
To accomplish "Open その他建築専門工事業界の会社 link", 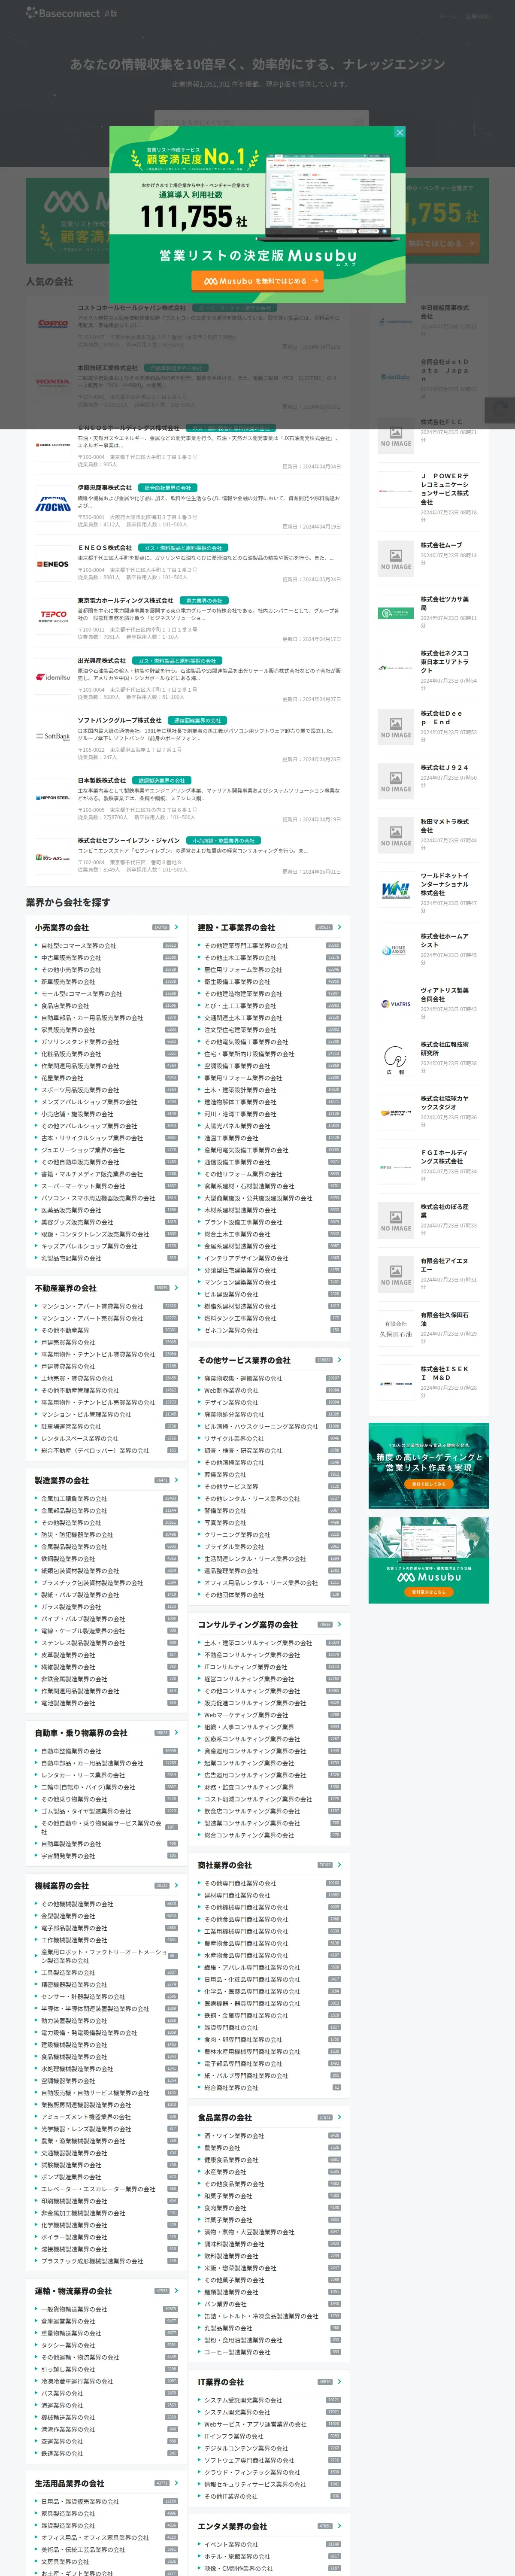I will pyautogui.click(x=246, y=945).
